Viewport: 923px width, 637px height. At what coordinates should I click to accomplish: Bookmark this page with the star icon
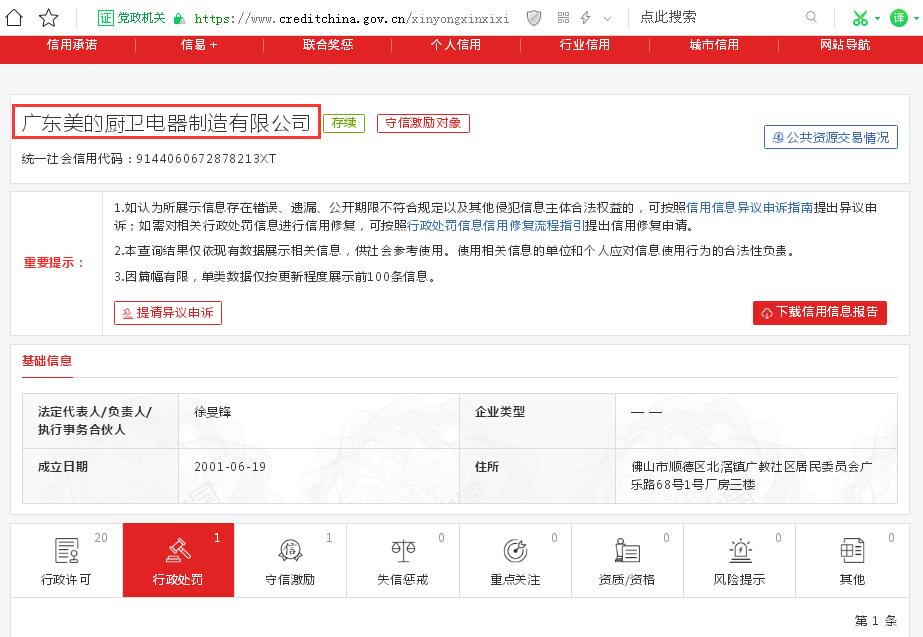click(48, 18)
